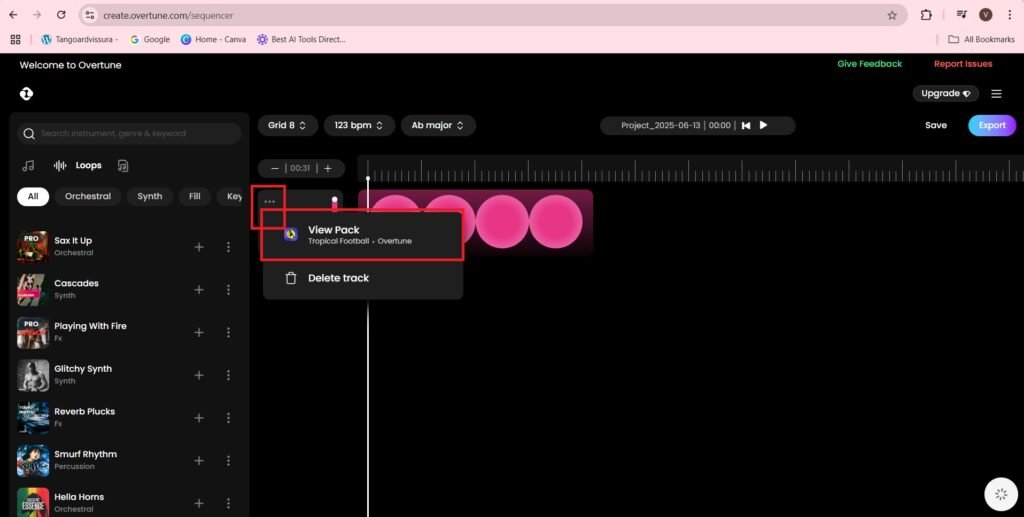Click the Export button
This screenshot has height=517, width=1024.
click(992, 125)
